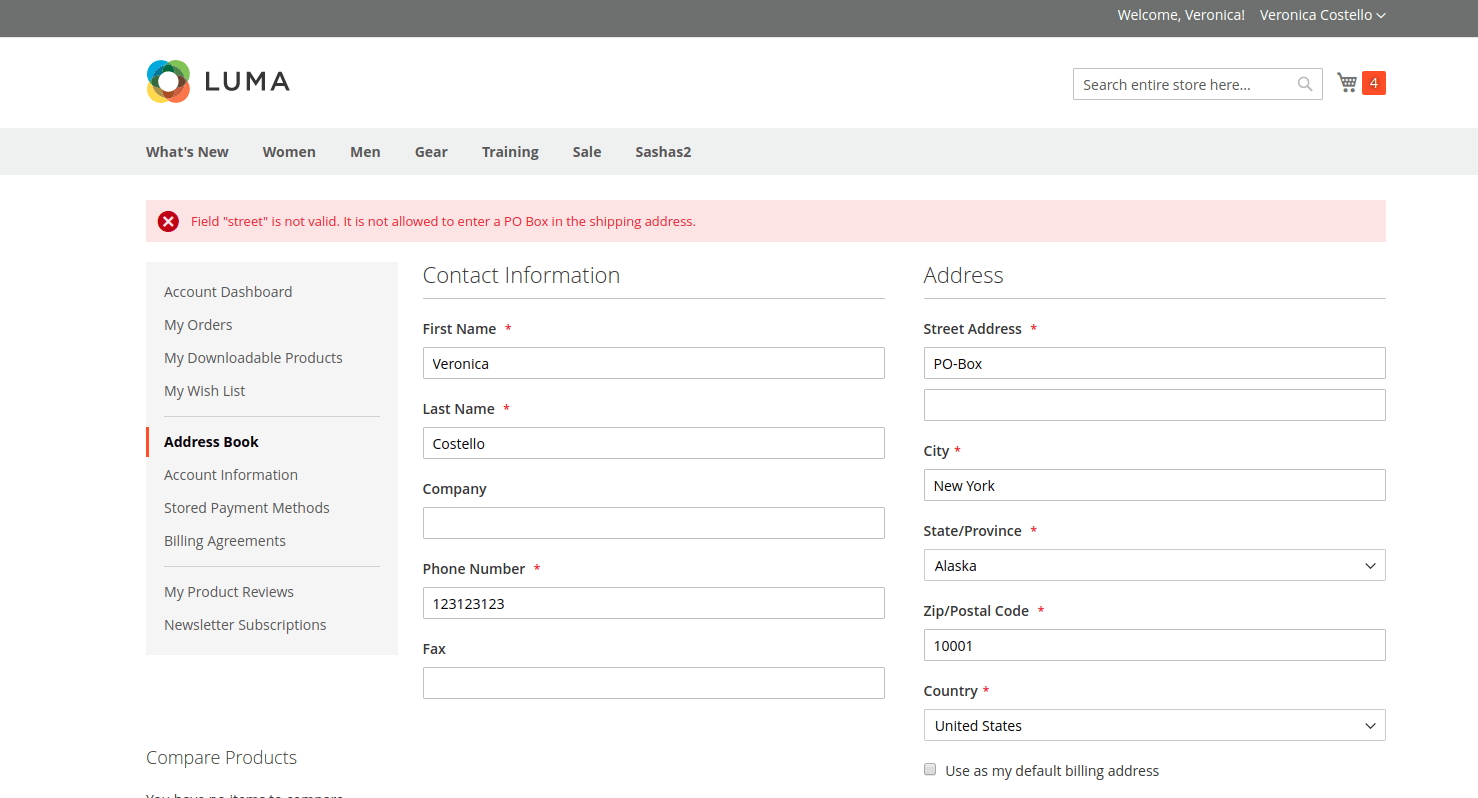Expand the Veronica Costello account menu
The height and width of the screenshot is (798, 1478).
[1322, 15]
